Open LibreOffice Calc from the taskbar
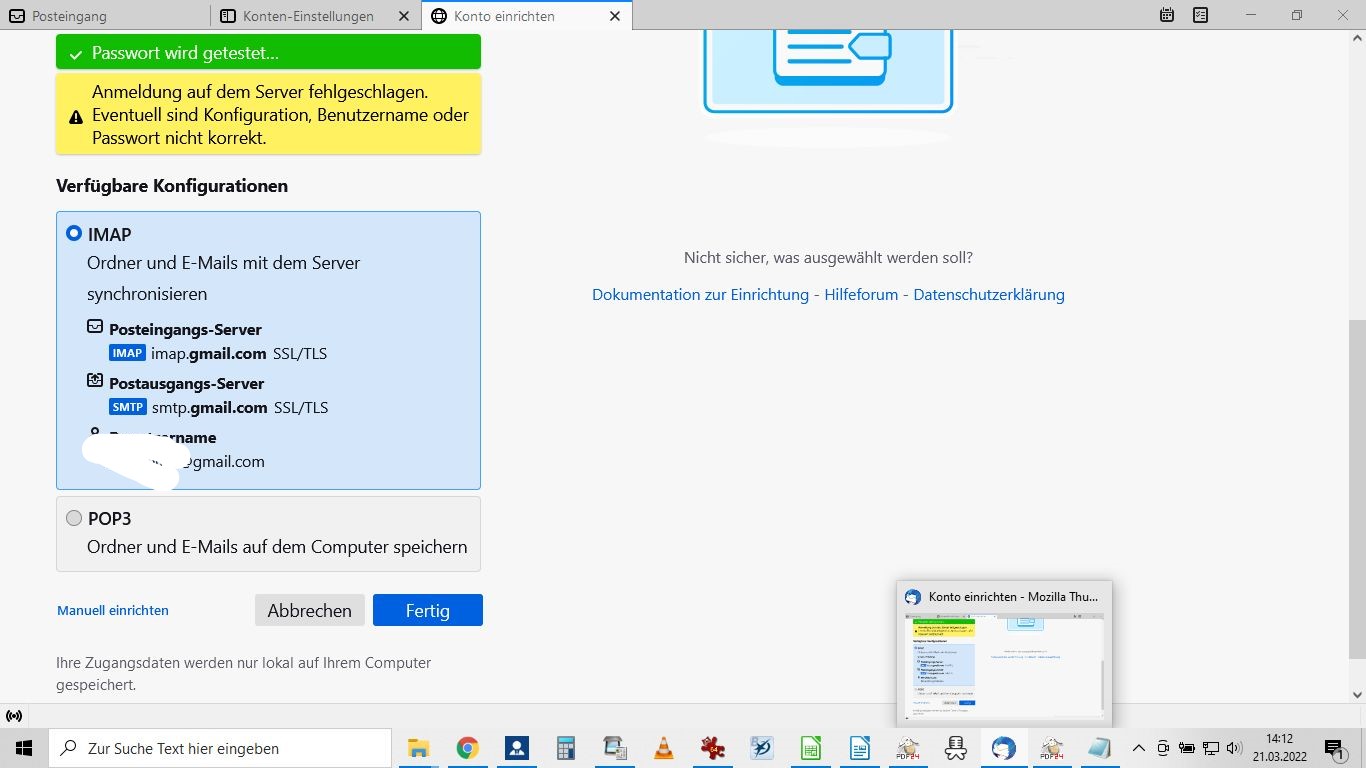The image size is (1366, 768). [810, 748]
